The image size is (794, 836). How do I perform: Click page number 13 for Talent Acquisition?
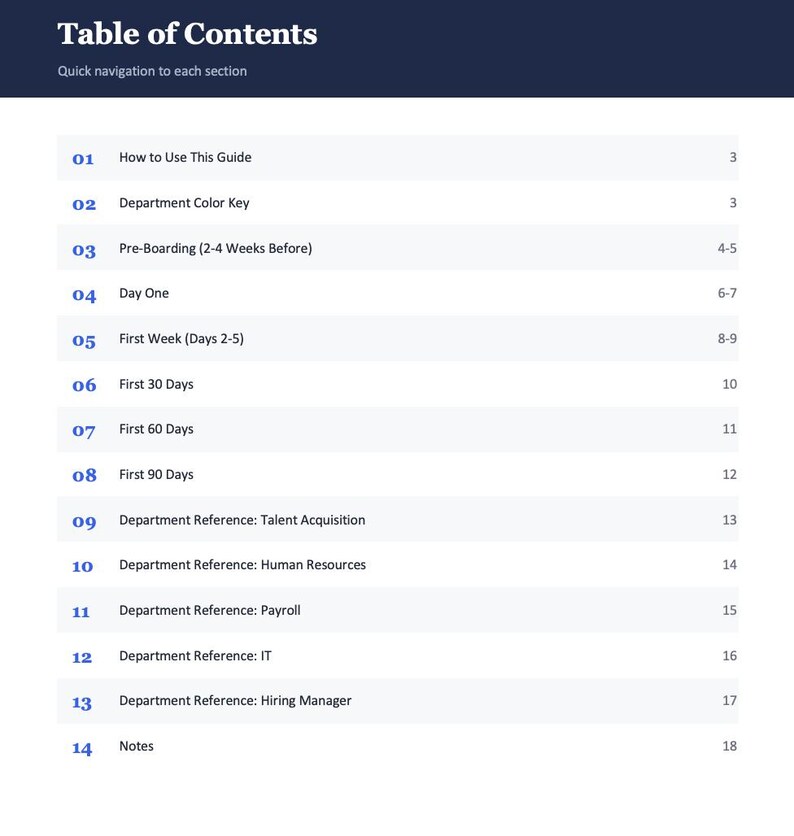click(x=729, y=520)
